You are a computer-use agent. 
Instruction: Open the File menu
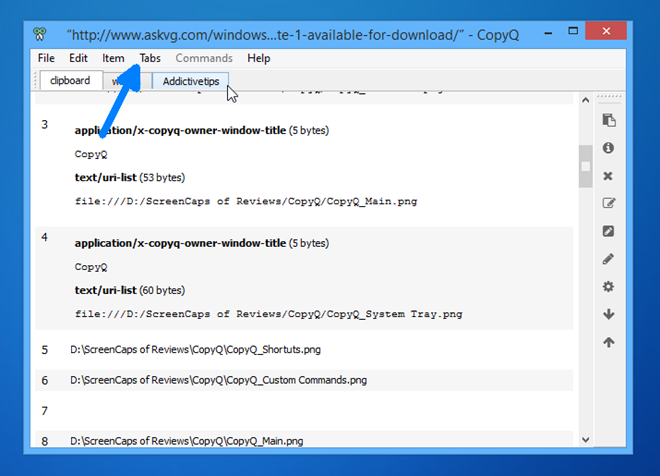coord(46,58)
